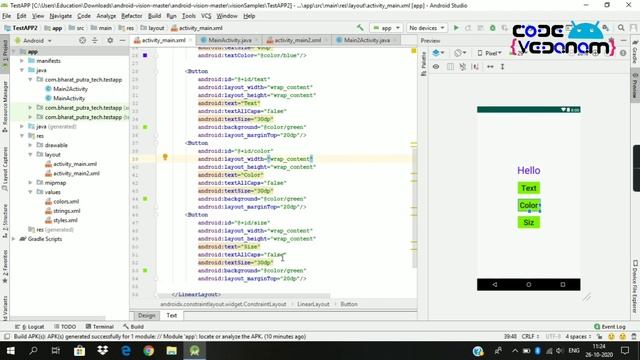
Task: Switch to Main2Activity.java editor tab
Action: coord(367,40)
